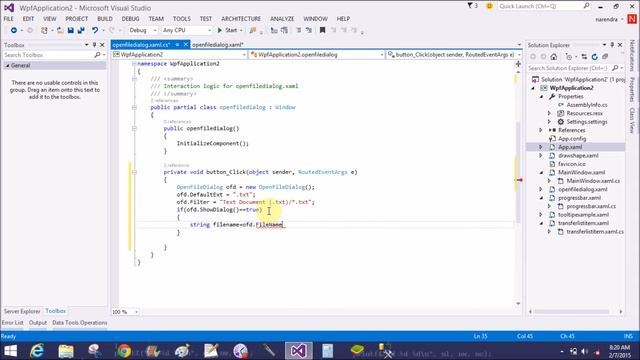Open the FILE menu
Image resolution: width=640 pixels, height=360 pixels.
(9, 19)
